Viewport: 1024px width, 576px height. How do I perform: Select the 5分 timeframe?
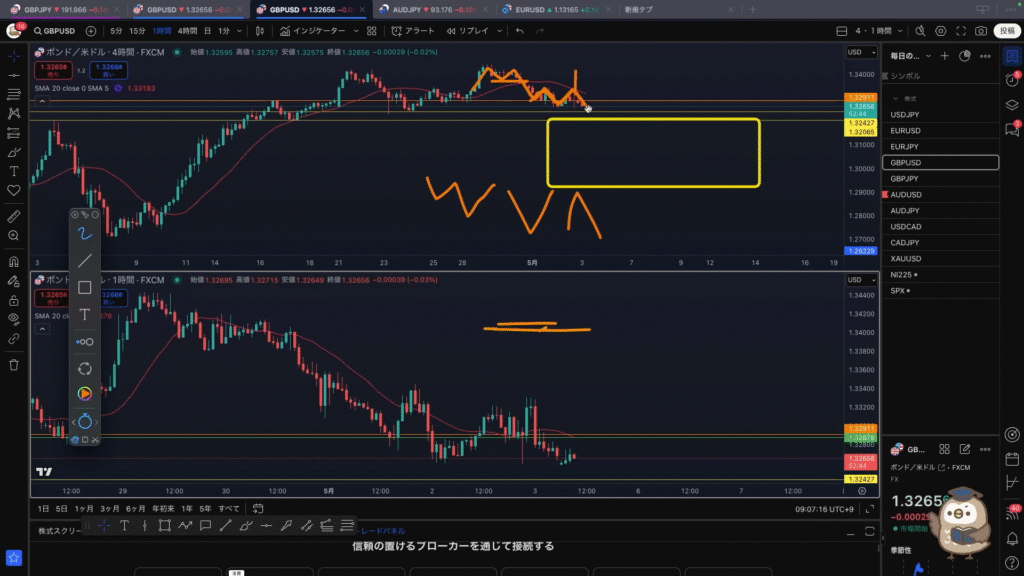point(116,31)
